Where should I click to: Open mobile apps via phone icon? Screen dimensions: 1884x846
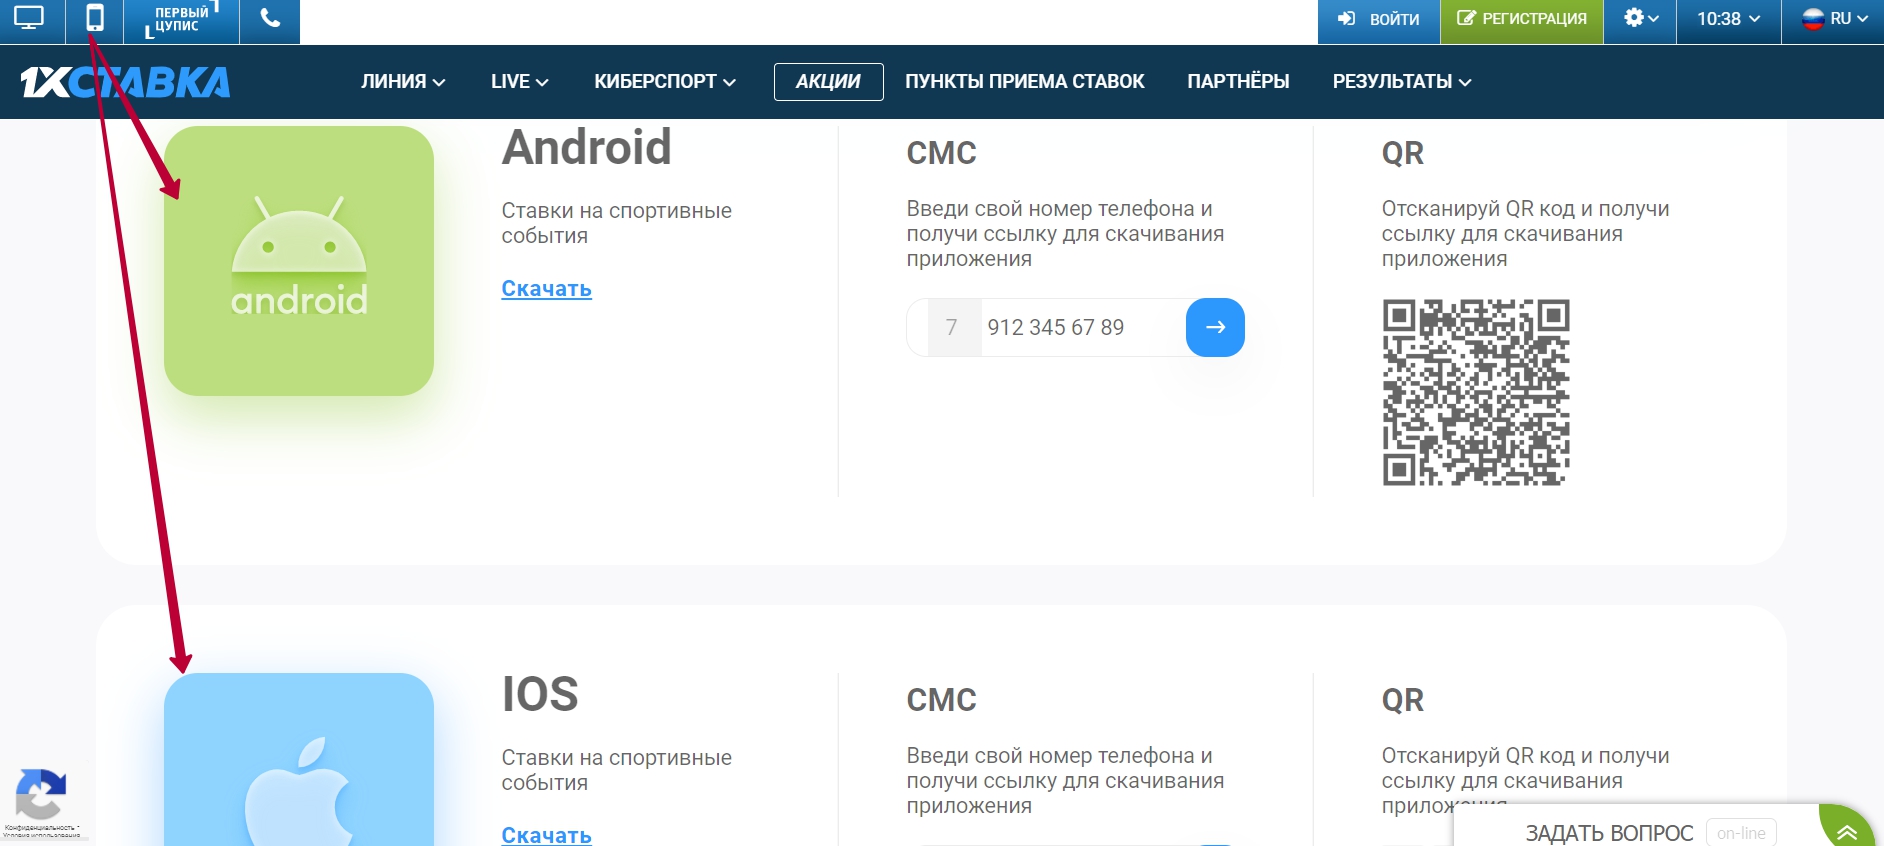(95, 19)
